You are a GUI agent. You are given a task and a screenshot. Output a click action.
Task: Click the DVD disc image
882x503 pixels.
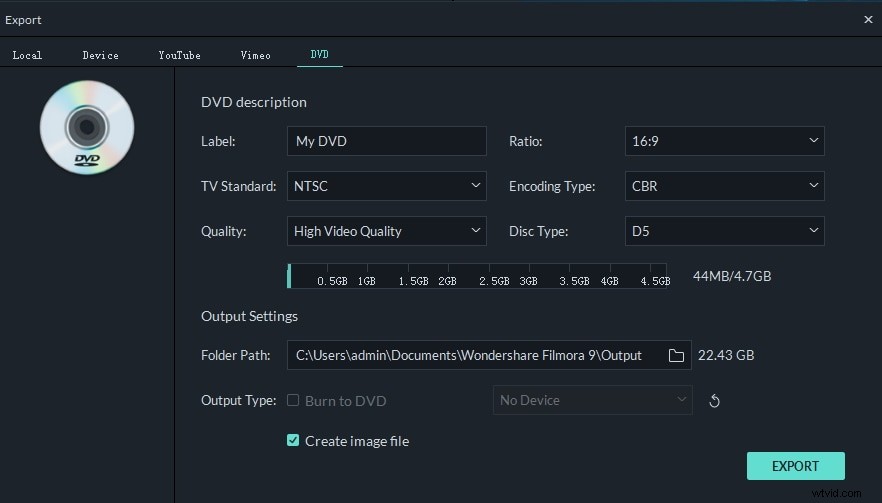point(87,127)
